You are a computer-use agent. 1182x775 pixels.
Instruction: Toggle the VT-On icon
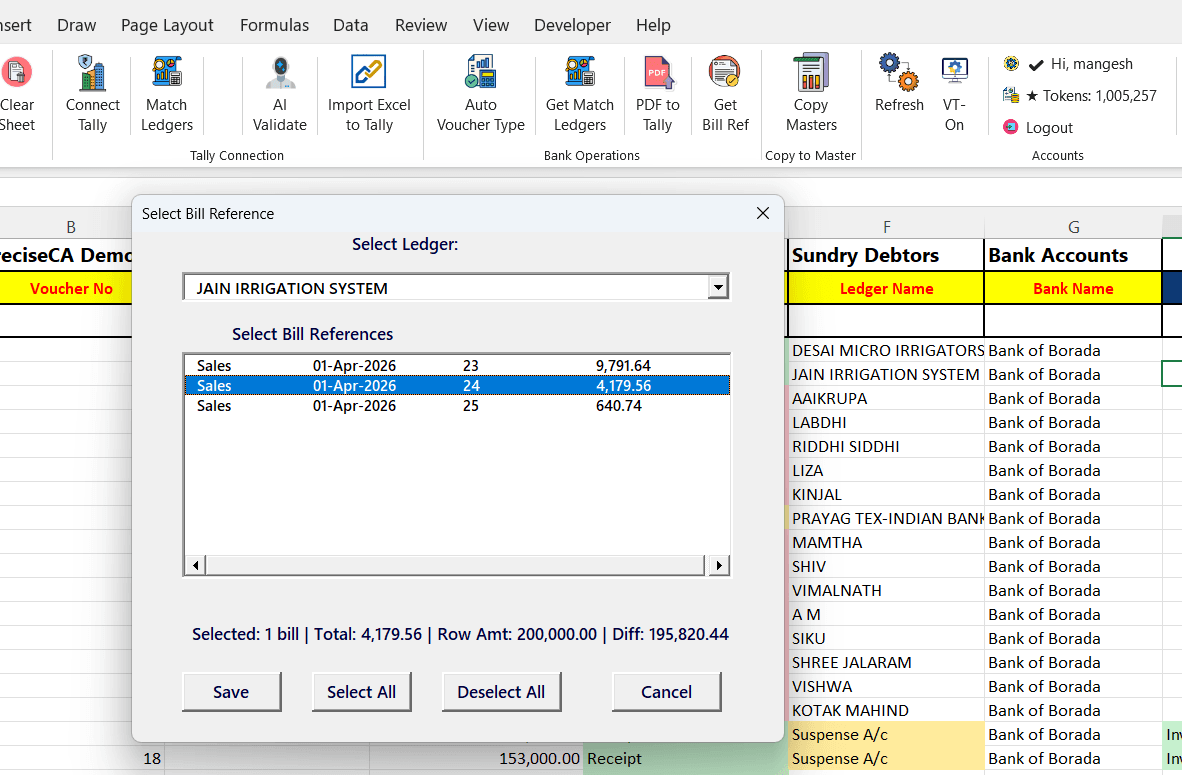point(954,71)
